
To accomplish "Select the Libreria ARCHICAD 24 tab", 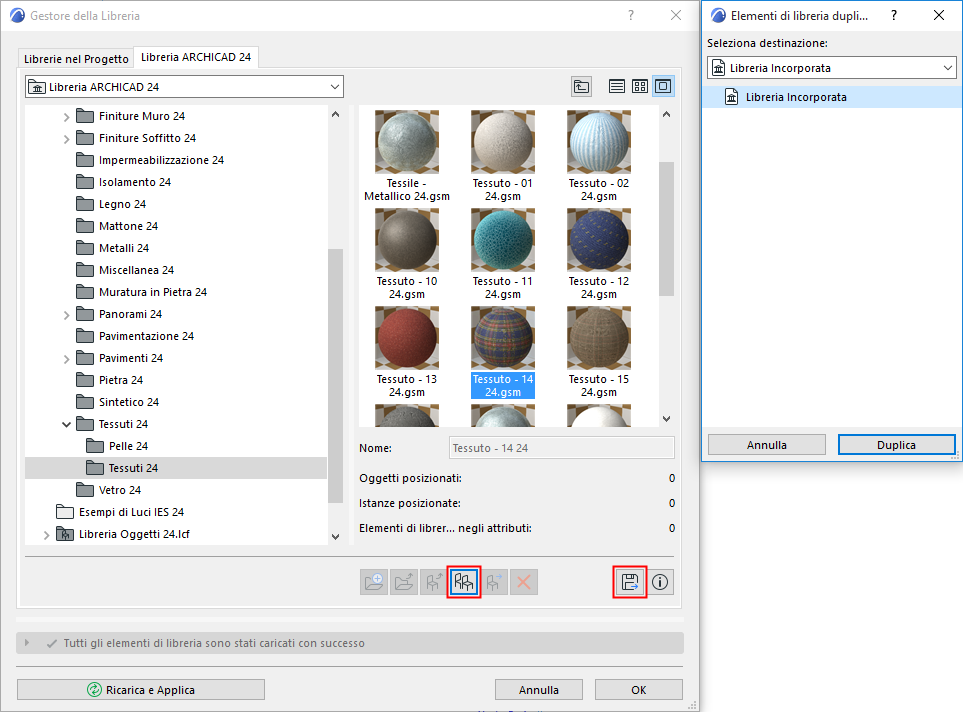I will [x=196, y=57].
